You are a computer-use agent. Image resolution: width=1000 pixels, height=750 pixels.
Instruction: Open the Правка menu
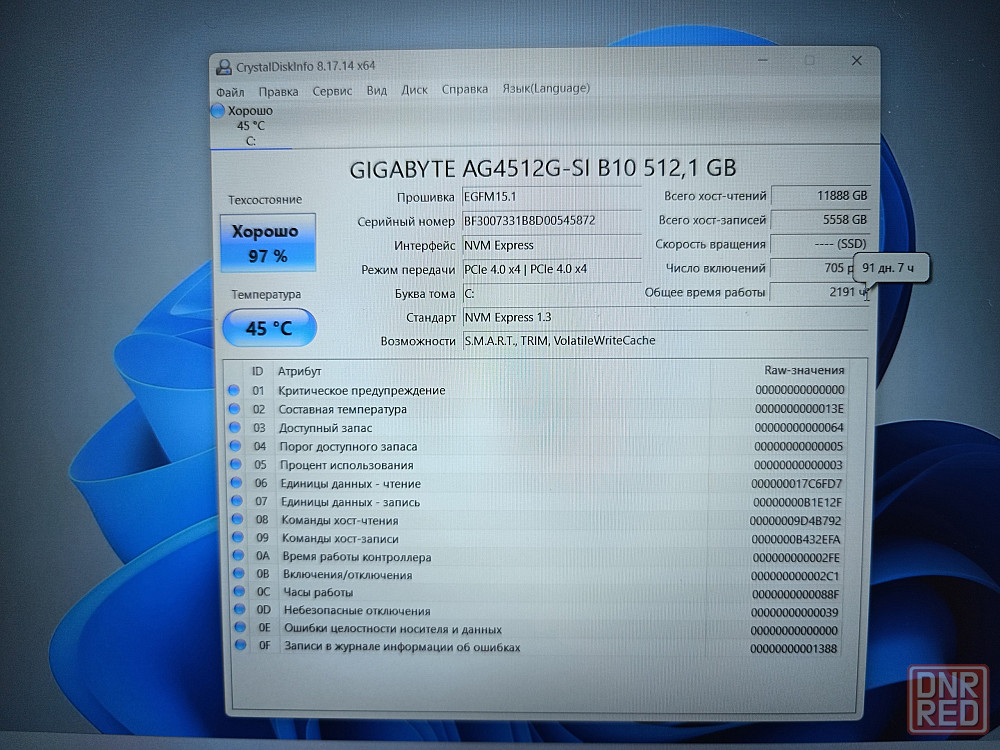coord(278,91)
